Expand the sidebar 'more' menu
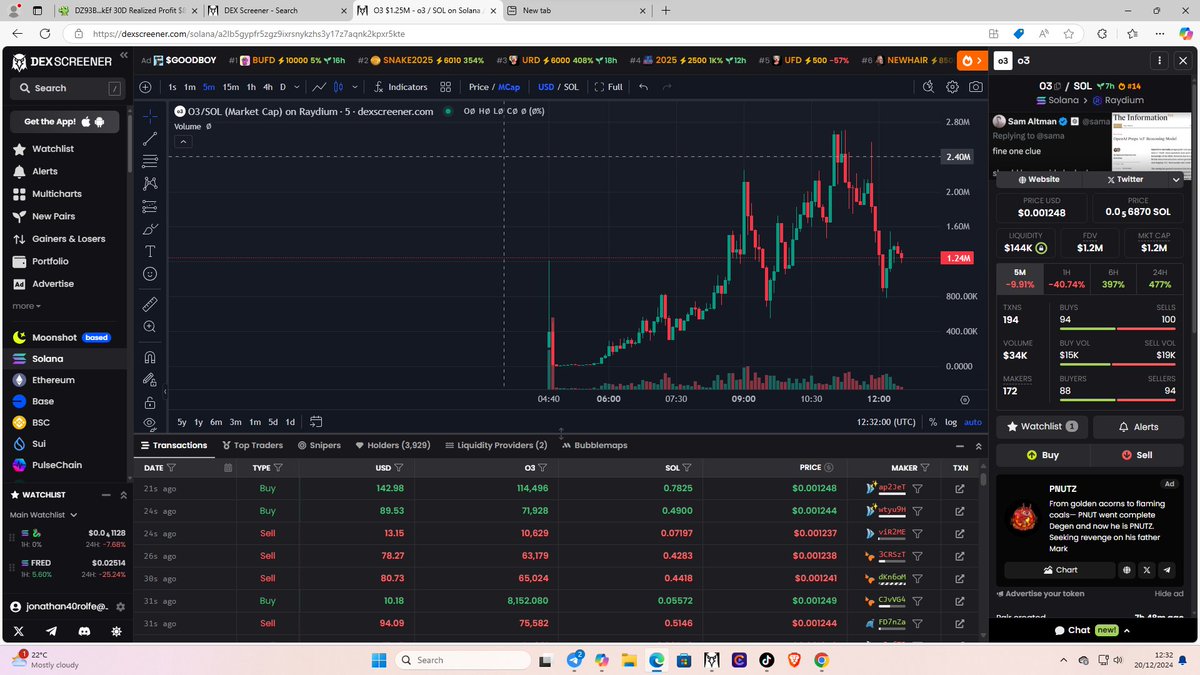 pyautogui.click(x=26, y=306)
